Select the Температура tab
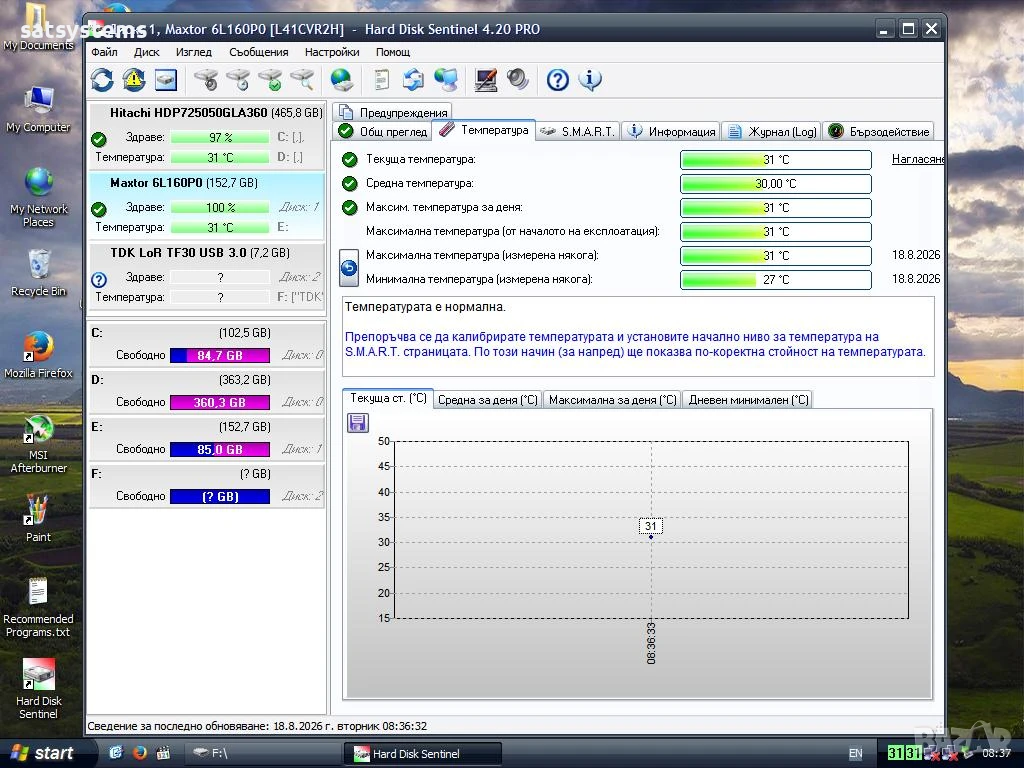Viewport: 1024px width, 768px height. click(x=484, y=130)
